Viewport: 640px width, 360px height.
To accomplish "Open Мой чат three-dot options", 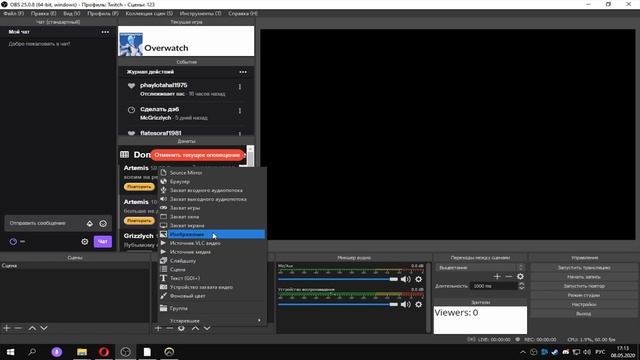I will point(105,32).
